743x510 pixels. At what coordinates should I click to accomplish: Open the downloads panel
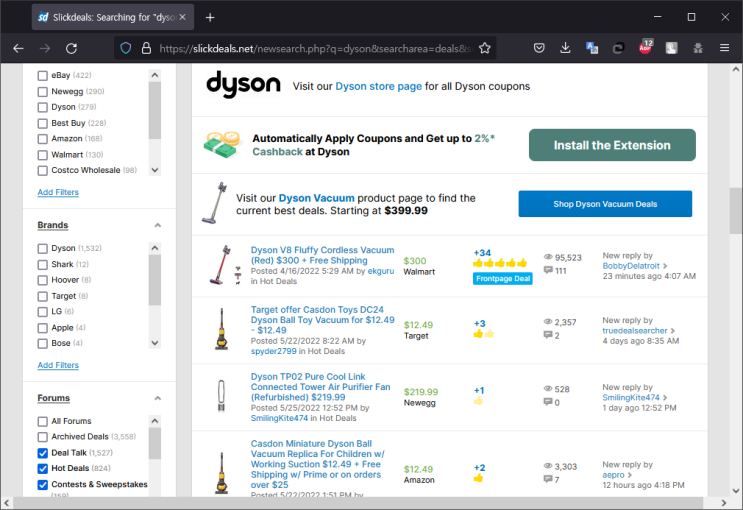point(565,48)
